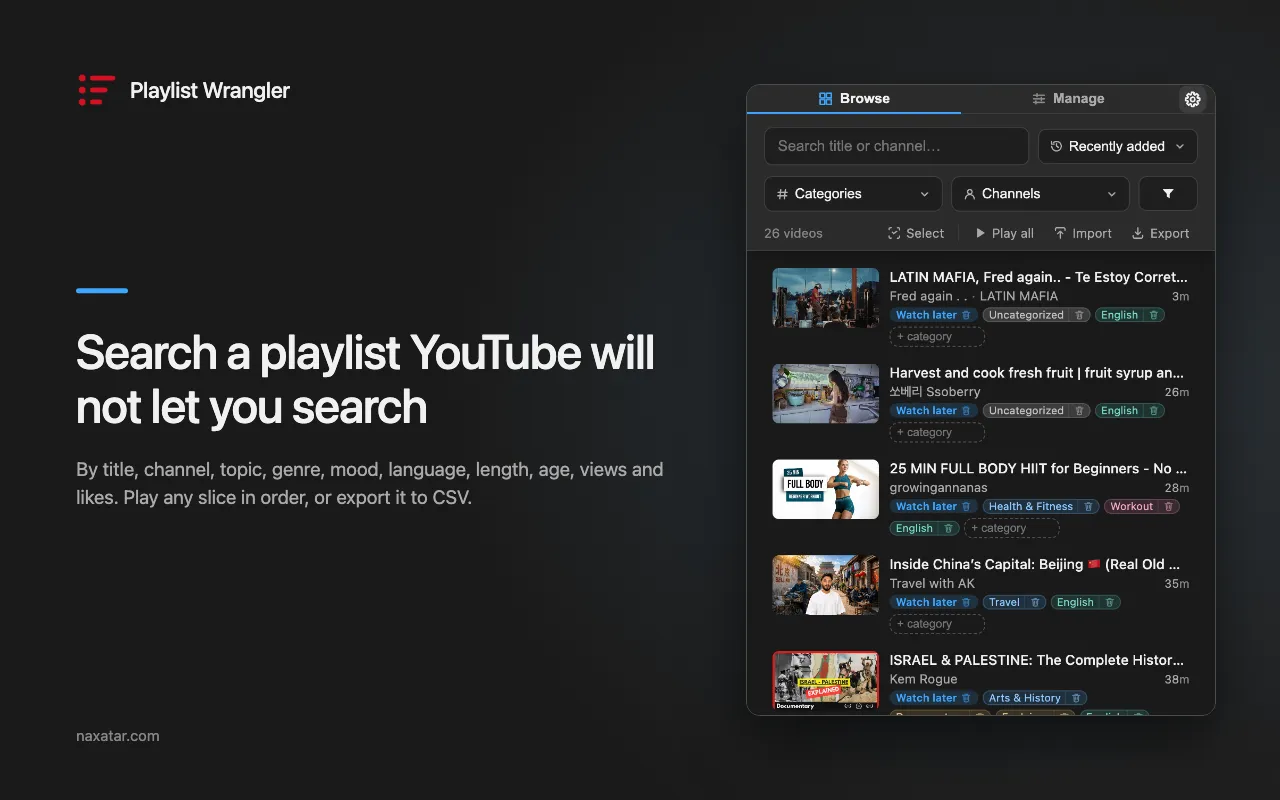Remove Watch later tag from ISRAEL & PALESTINE video
Viewport: 1280px width, 800px height.
[966, 698]
